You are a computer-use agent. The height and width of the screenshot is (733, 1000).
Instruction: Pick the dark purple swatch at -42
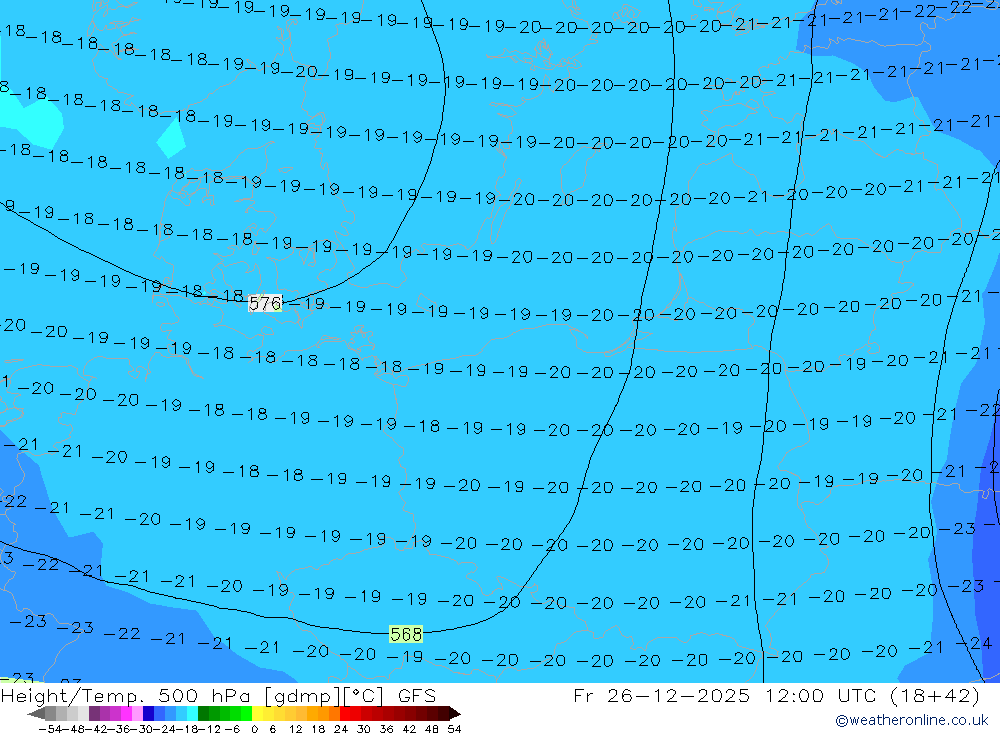coord(94,714)
